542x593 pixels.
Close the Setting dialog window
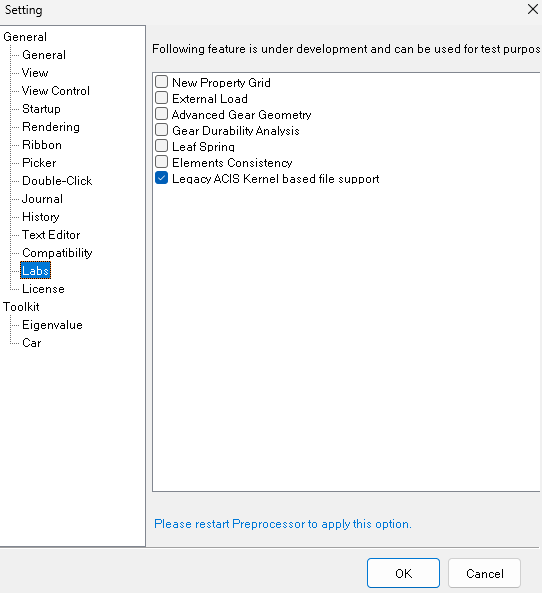[533, 9]
